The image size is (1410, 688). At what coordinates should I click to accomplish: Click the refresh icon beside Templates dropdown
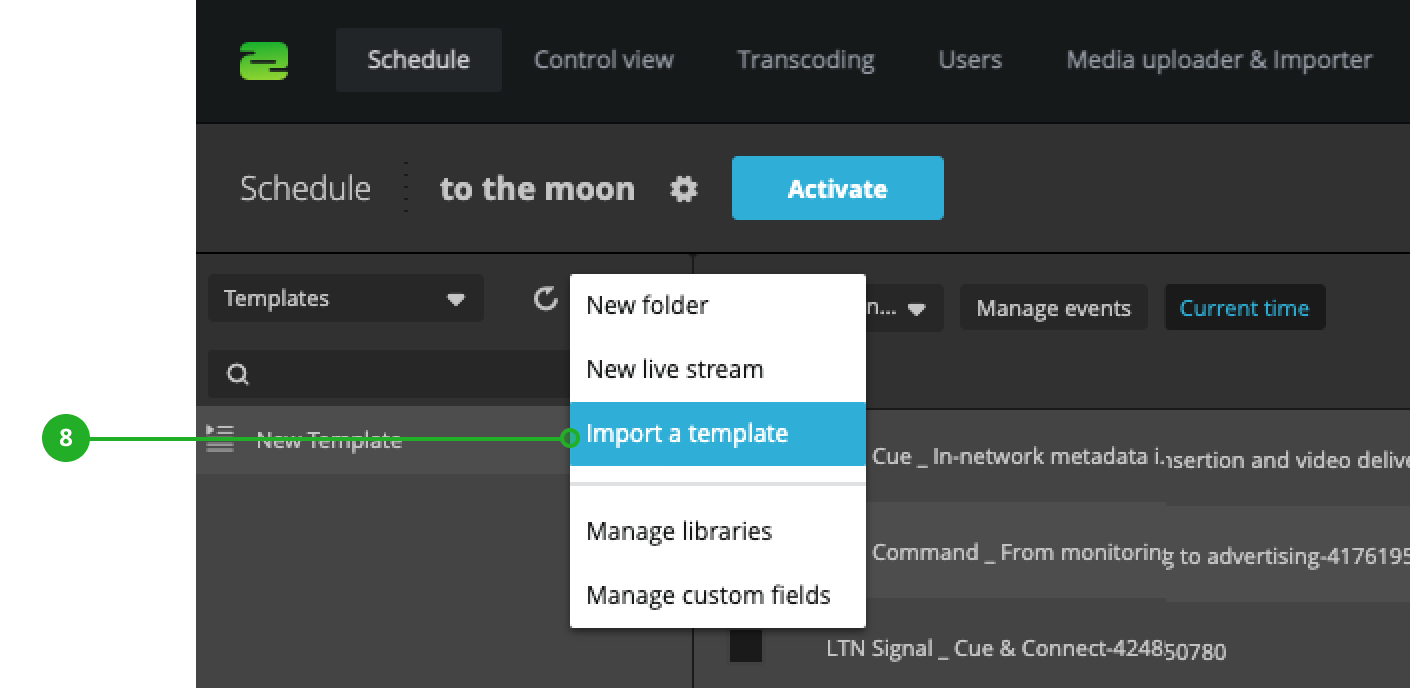(545, 299)
